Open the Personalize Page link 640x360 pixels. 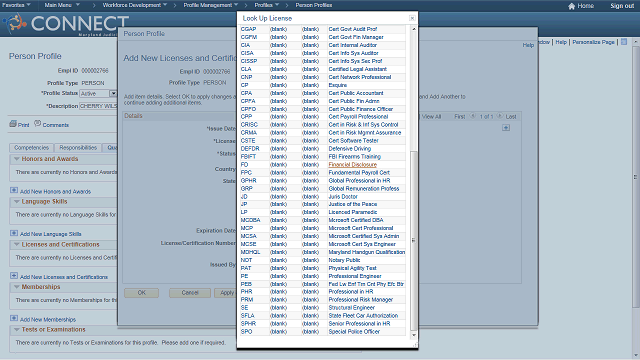593,42
